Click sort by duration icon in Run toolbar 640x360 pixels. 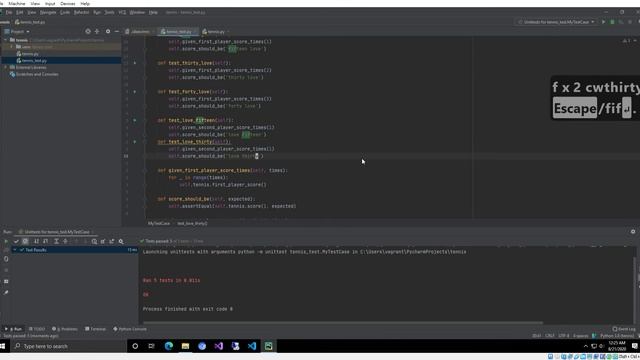point(45,241)
